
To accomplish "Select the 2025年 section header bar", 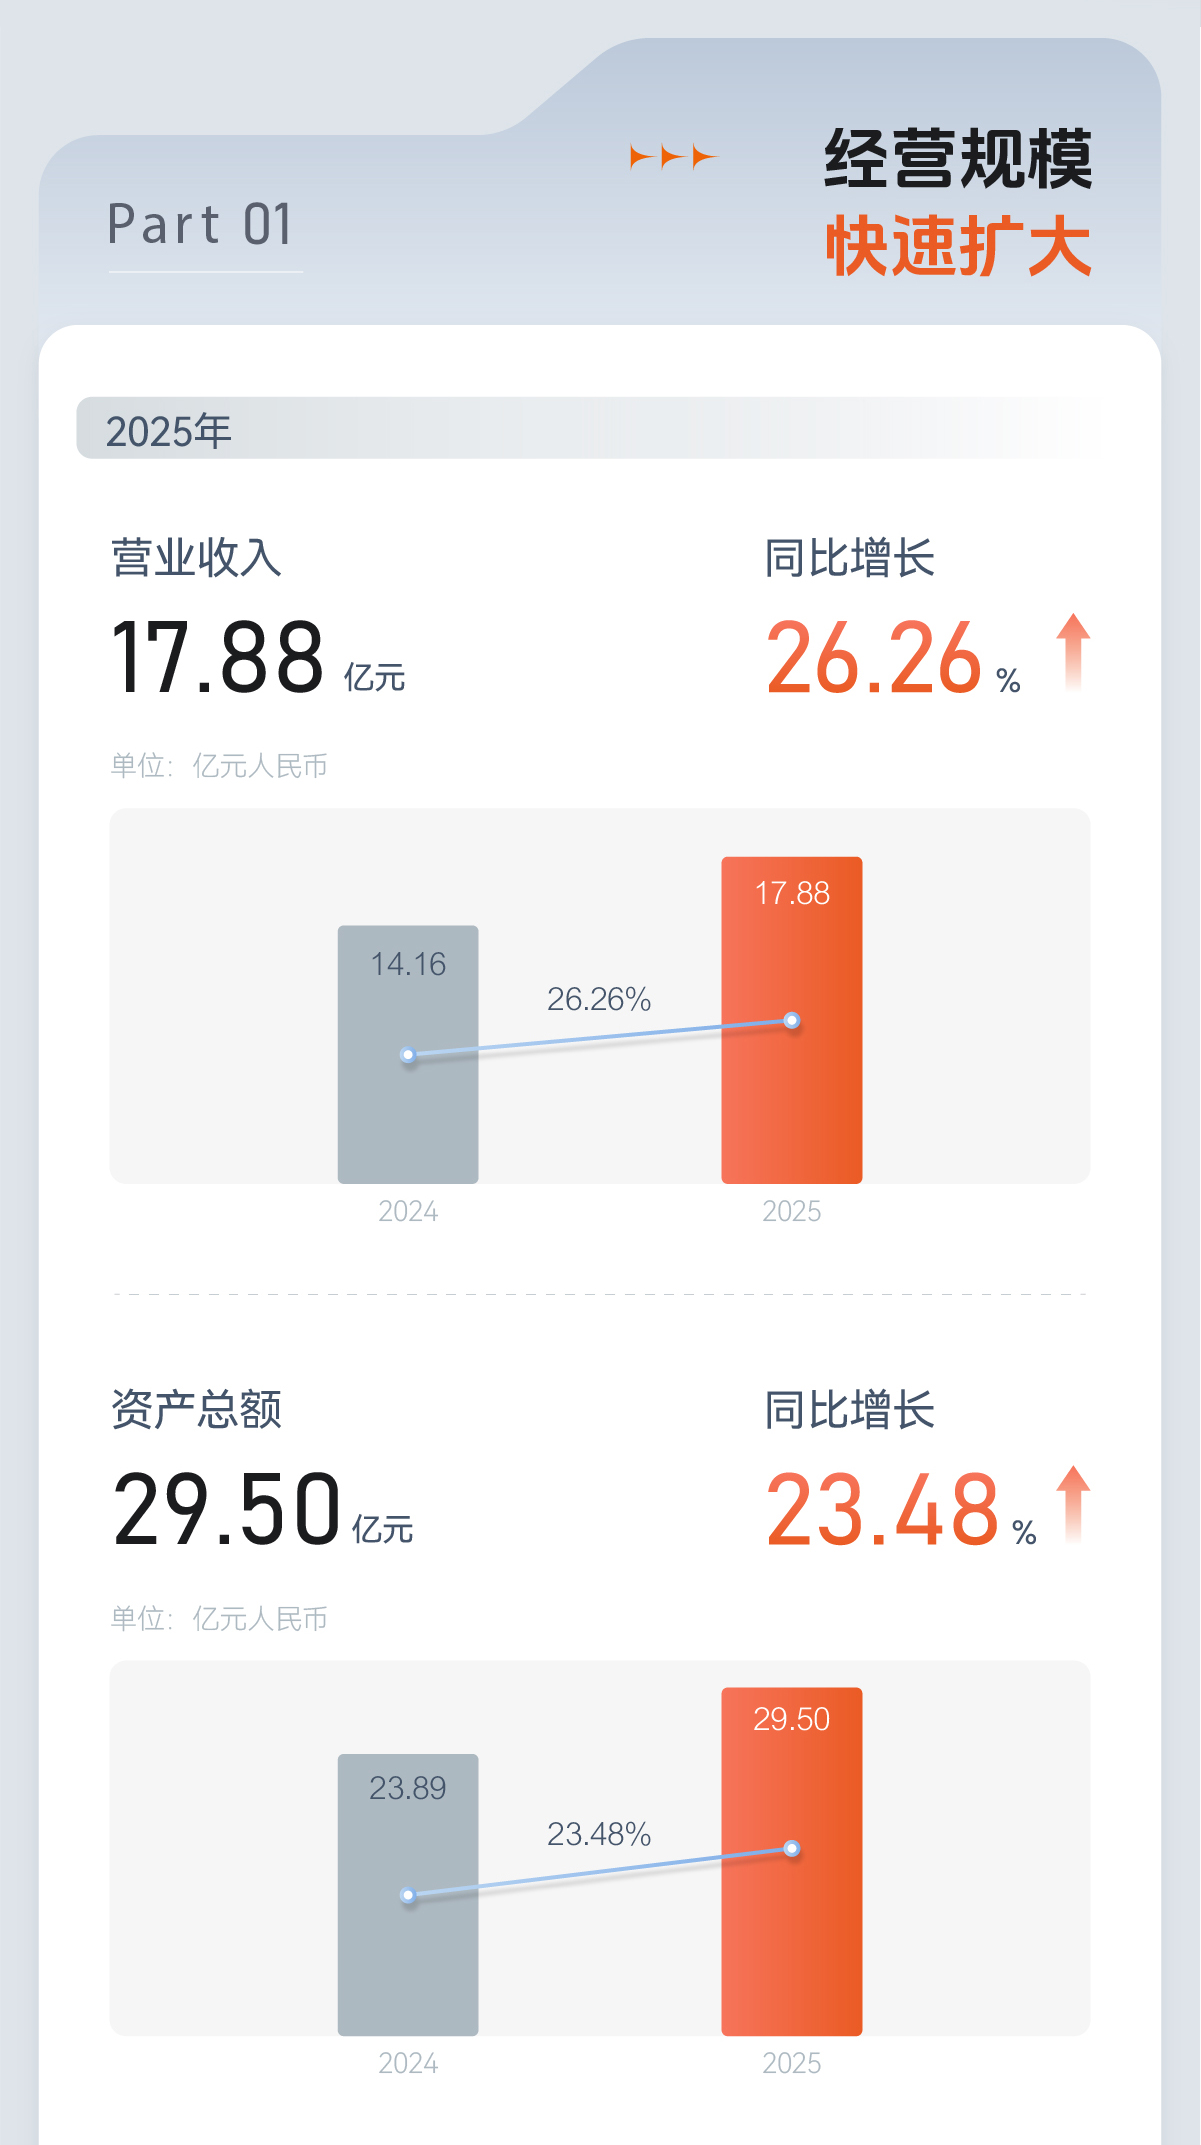I will pyautogui.click(x=588, y=429).
